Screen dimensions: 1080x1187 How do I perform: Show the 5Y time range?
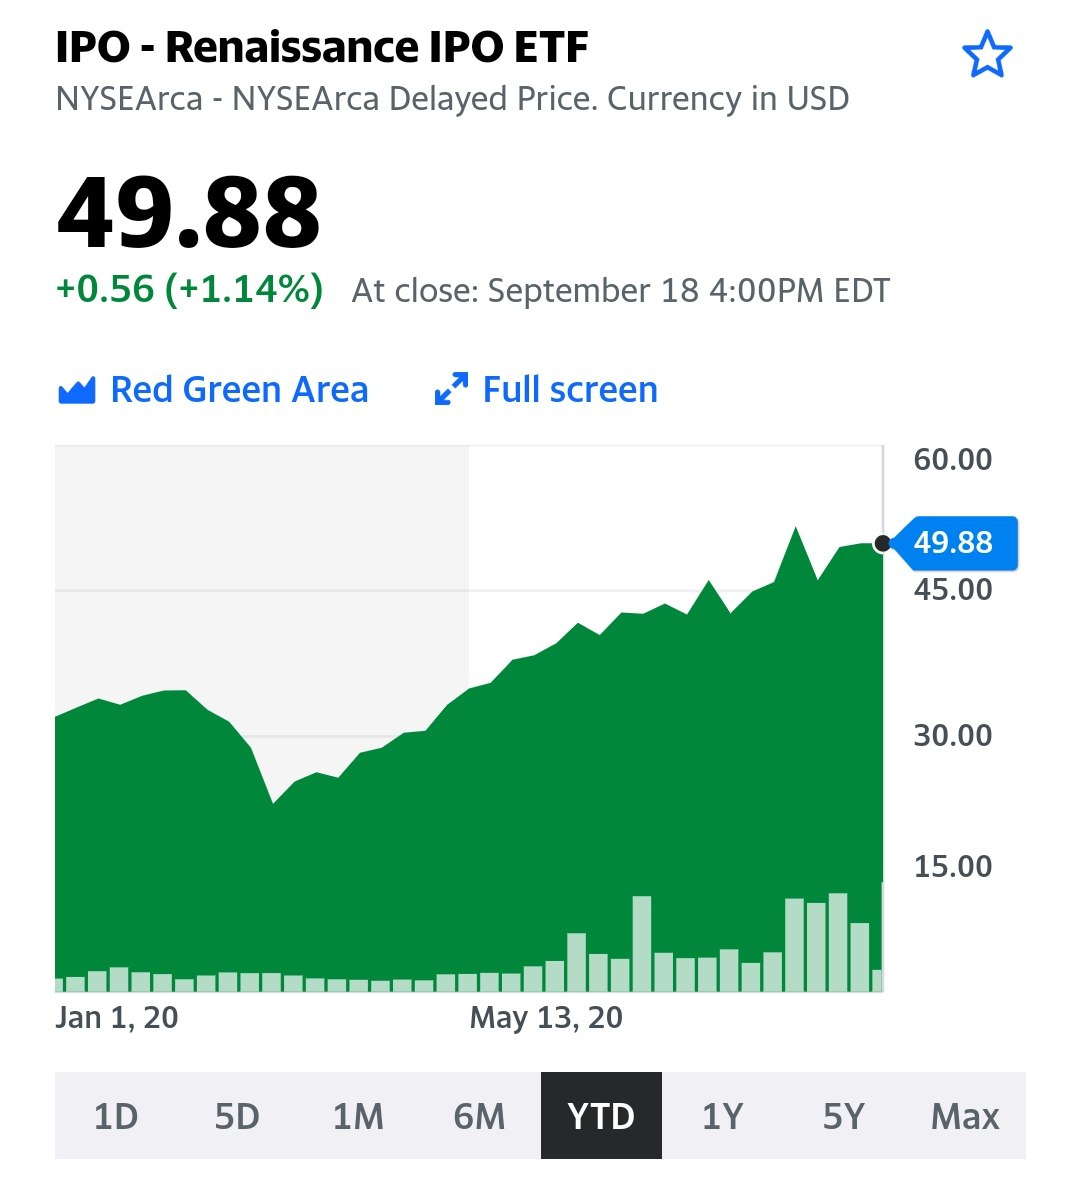[x=844, y=1116]
